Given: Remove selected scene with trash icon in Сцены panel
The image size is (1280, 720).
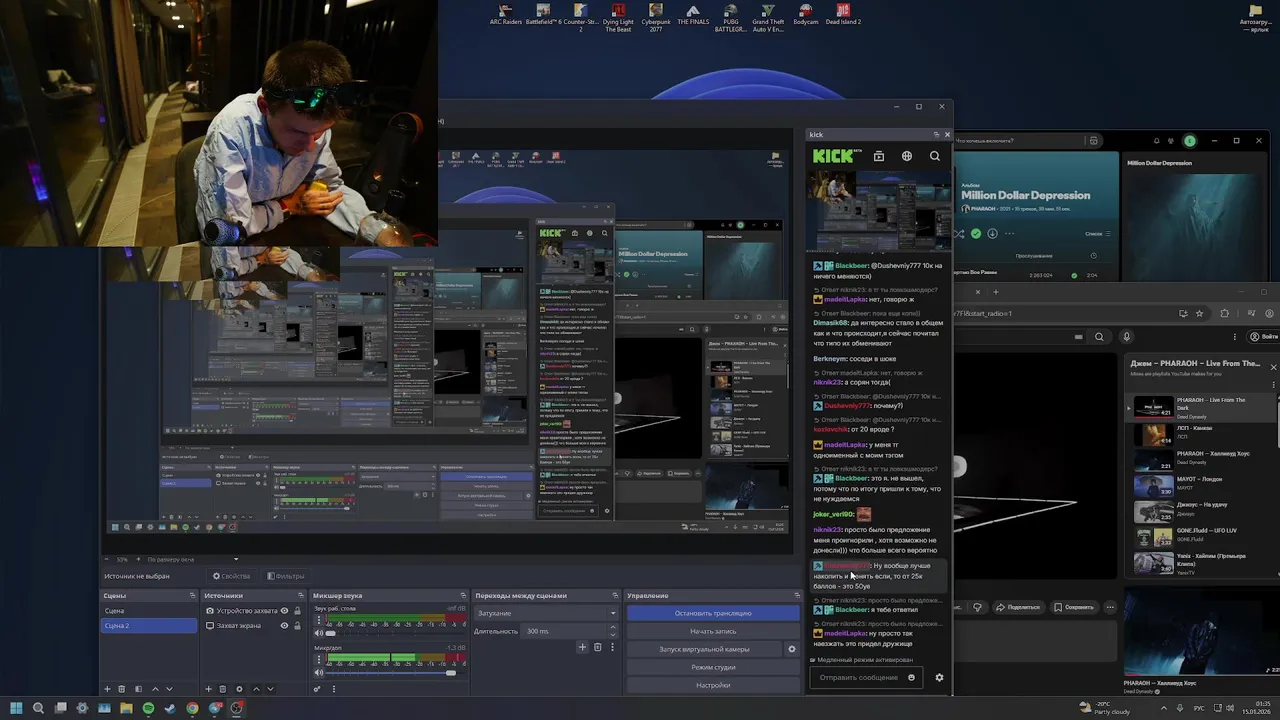Looking at the screenshot, I should coord(122,689).
